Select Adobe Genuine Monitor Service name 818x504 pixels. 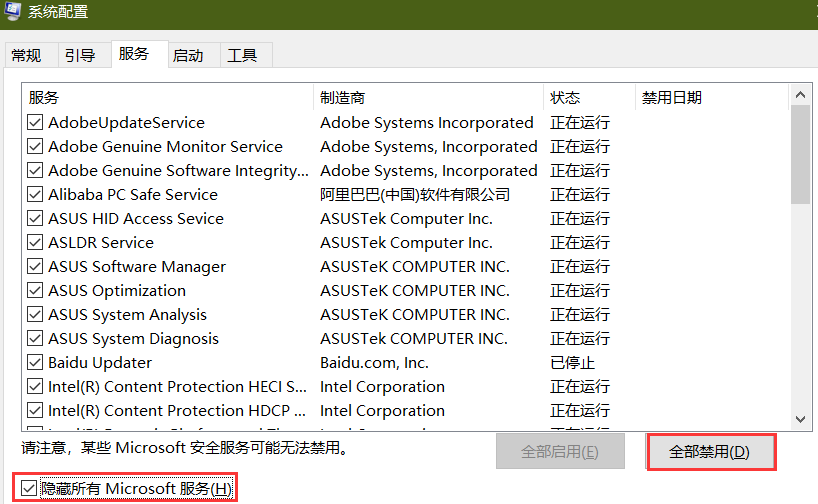(165, 147)
